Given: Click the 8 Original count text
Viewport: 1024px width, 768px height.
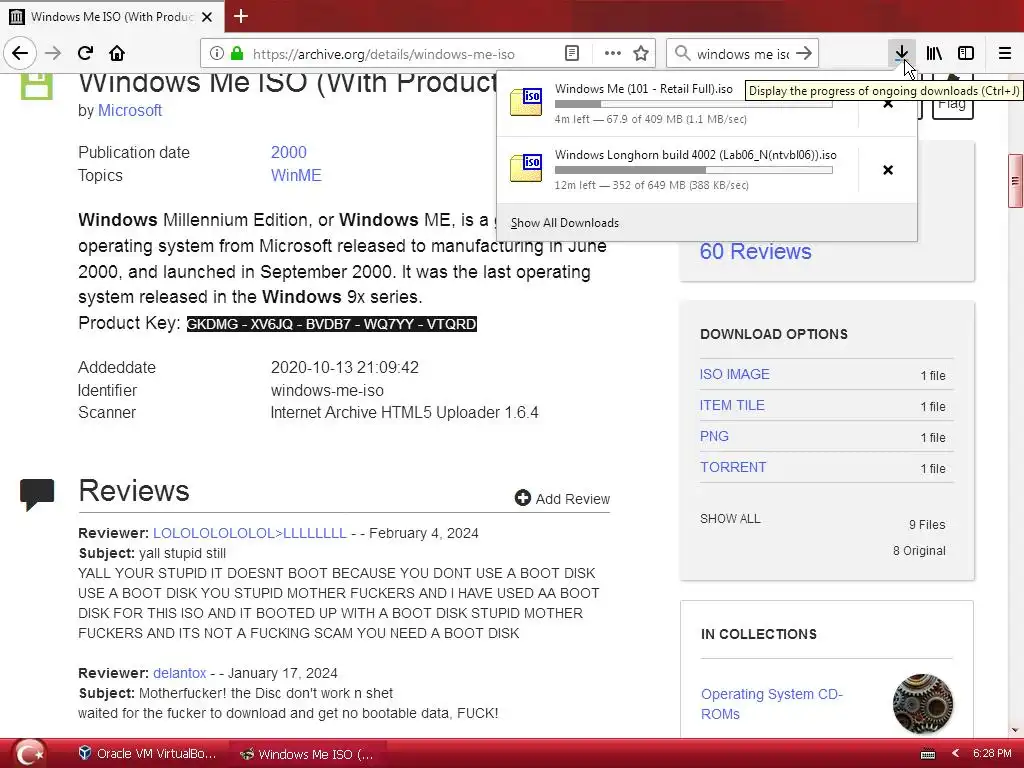Looking at the screenshot, I should 919,551.
